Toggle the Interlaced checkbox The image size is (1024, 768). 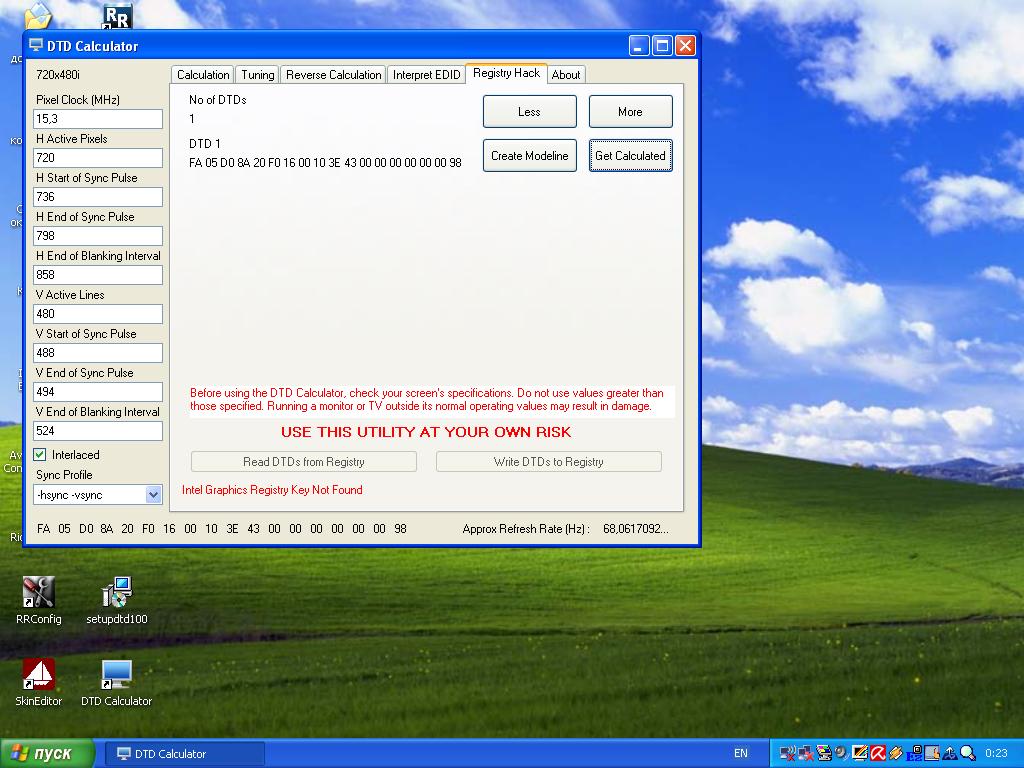click(40, 455)
